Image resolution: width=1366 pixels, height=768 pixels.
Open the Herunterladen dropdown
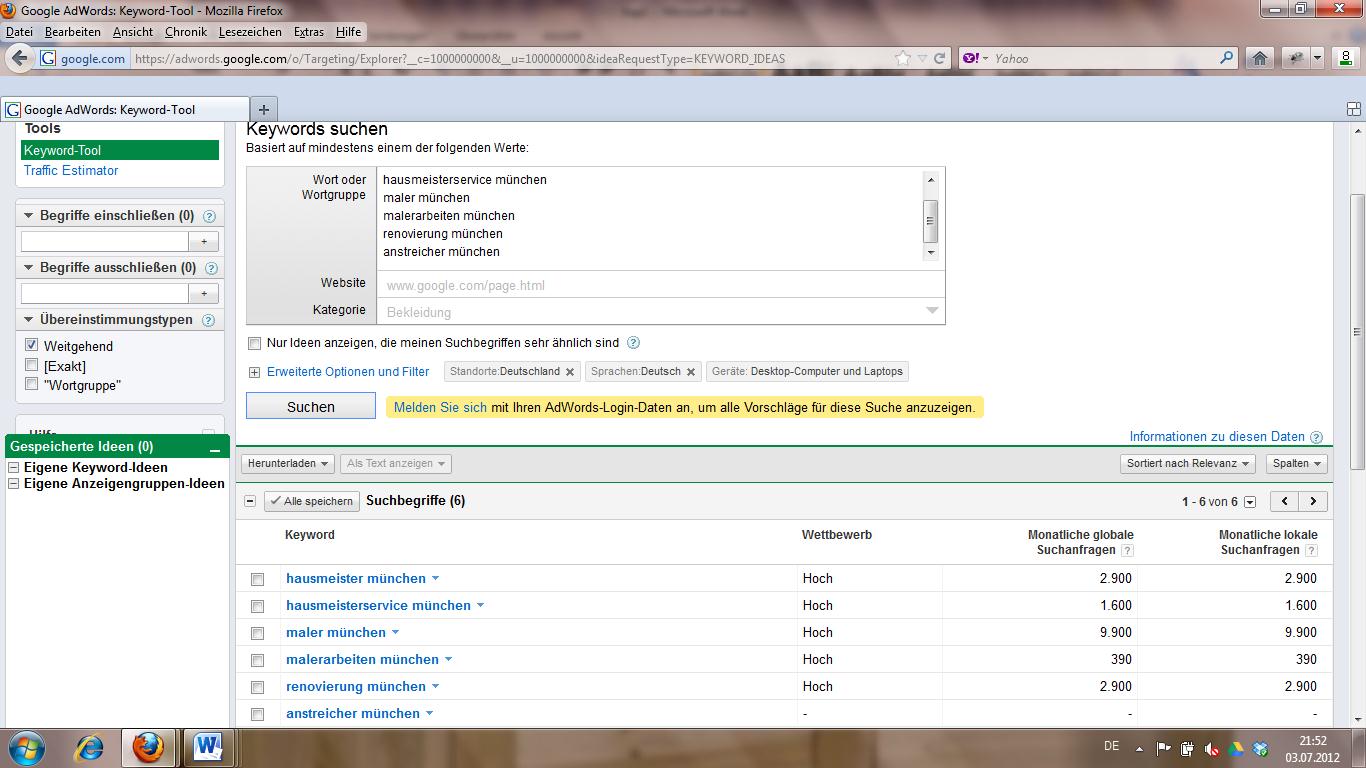click(x=289, y=464)
